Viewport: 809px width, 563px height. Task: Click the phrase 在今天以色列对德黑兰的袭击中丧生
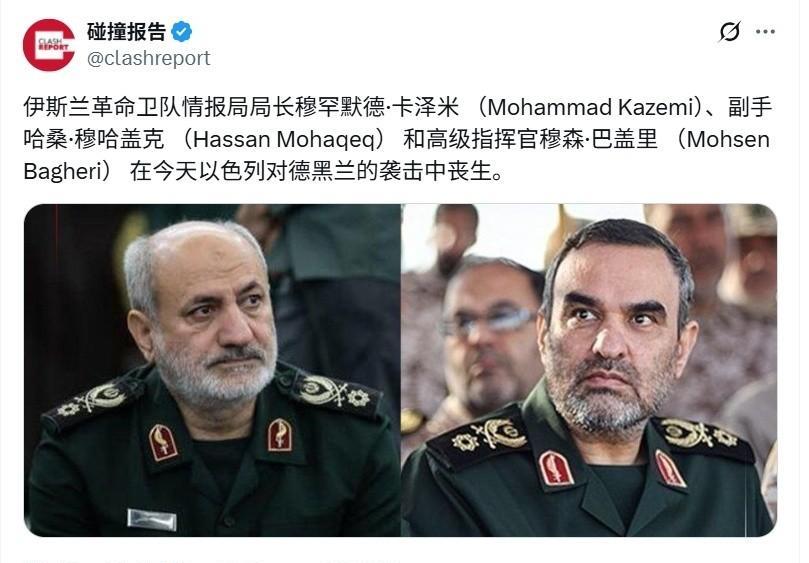[310, 171]
